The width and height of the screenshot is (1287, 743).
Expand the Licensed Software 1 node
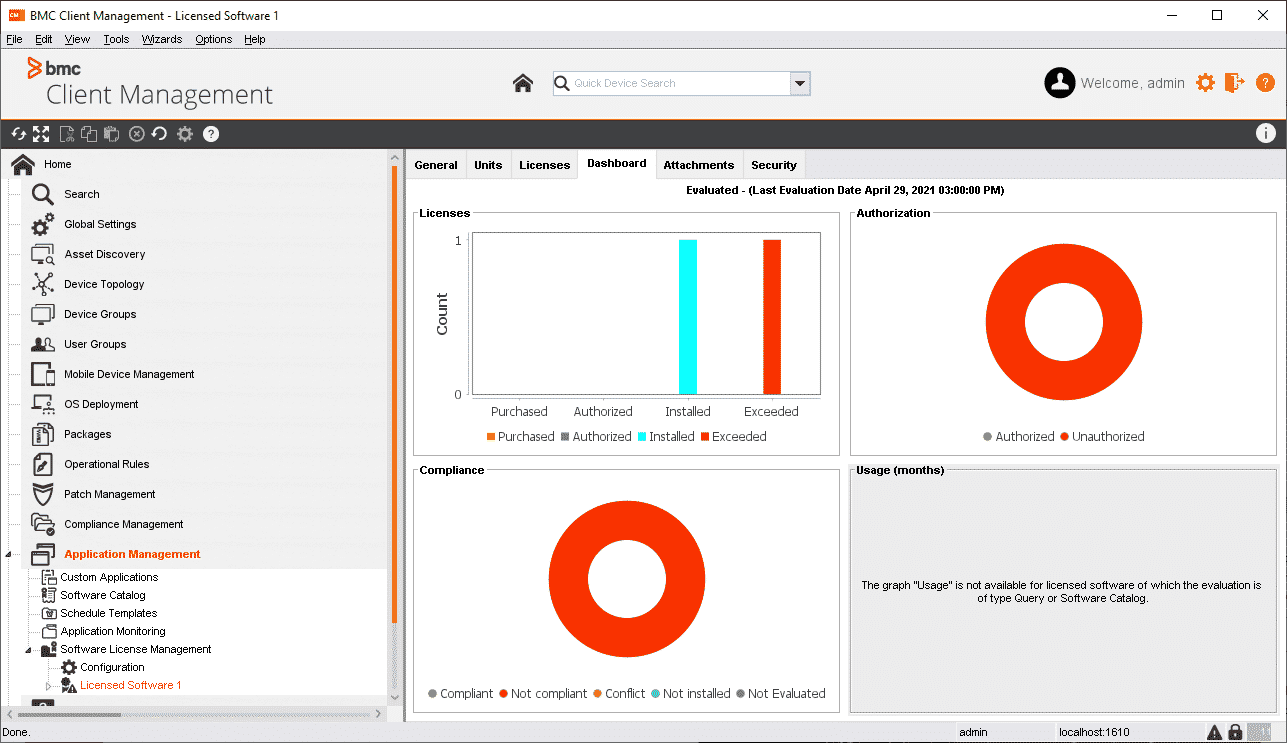[49, 686]
